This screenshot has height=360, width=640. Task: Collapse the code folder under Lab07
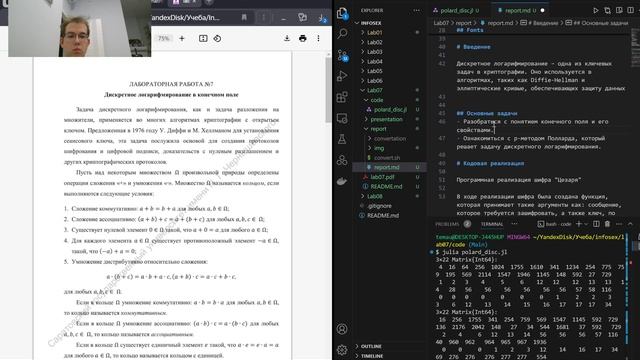tap(376, 100)
